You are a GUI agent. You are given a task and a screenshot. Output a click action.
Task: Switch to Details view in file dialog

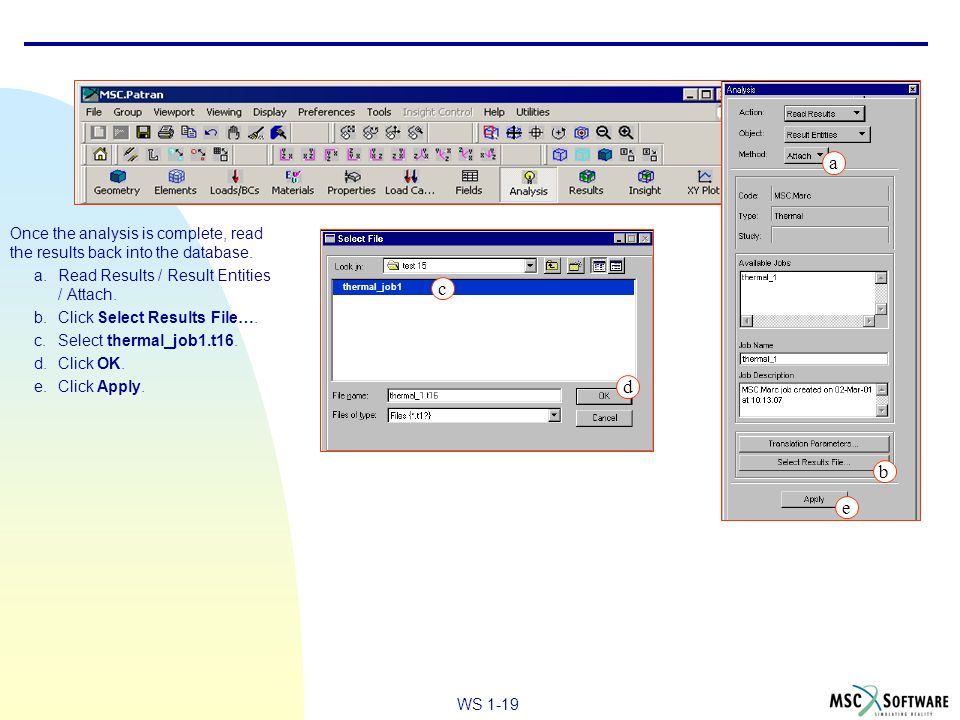click(616, 266)
